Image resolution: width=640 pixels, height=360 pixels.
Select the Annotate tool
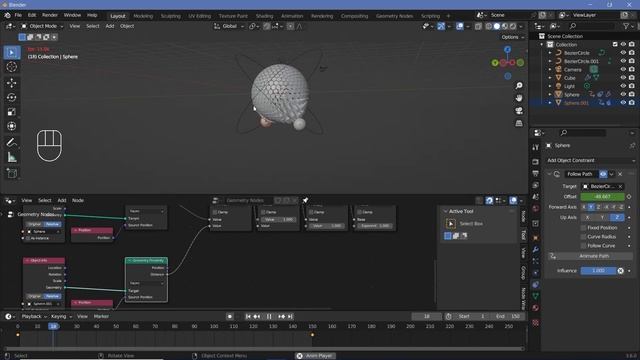click(x=11, y=142)
